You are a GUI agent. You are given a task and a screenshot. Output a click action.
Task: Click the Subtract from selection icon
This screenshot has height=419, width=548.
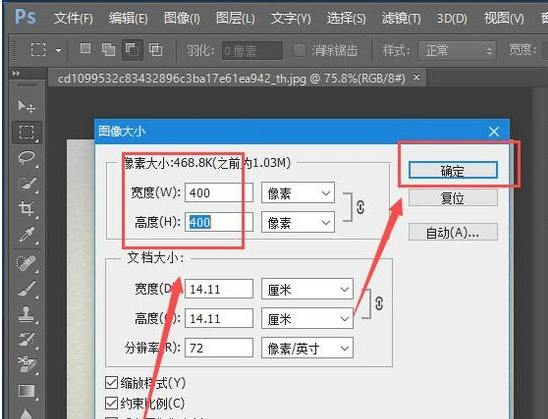click(132, 49)
